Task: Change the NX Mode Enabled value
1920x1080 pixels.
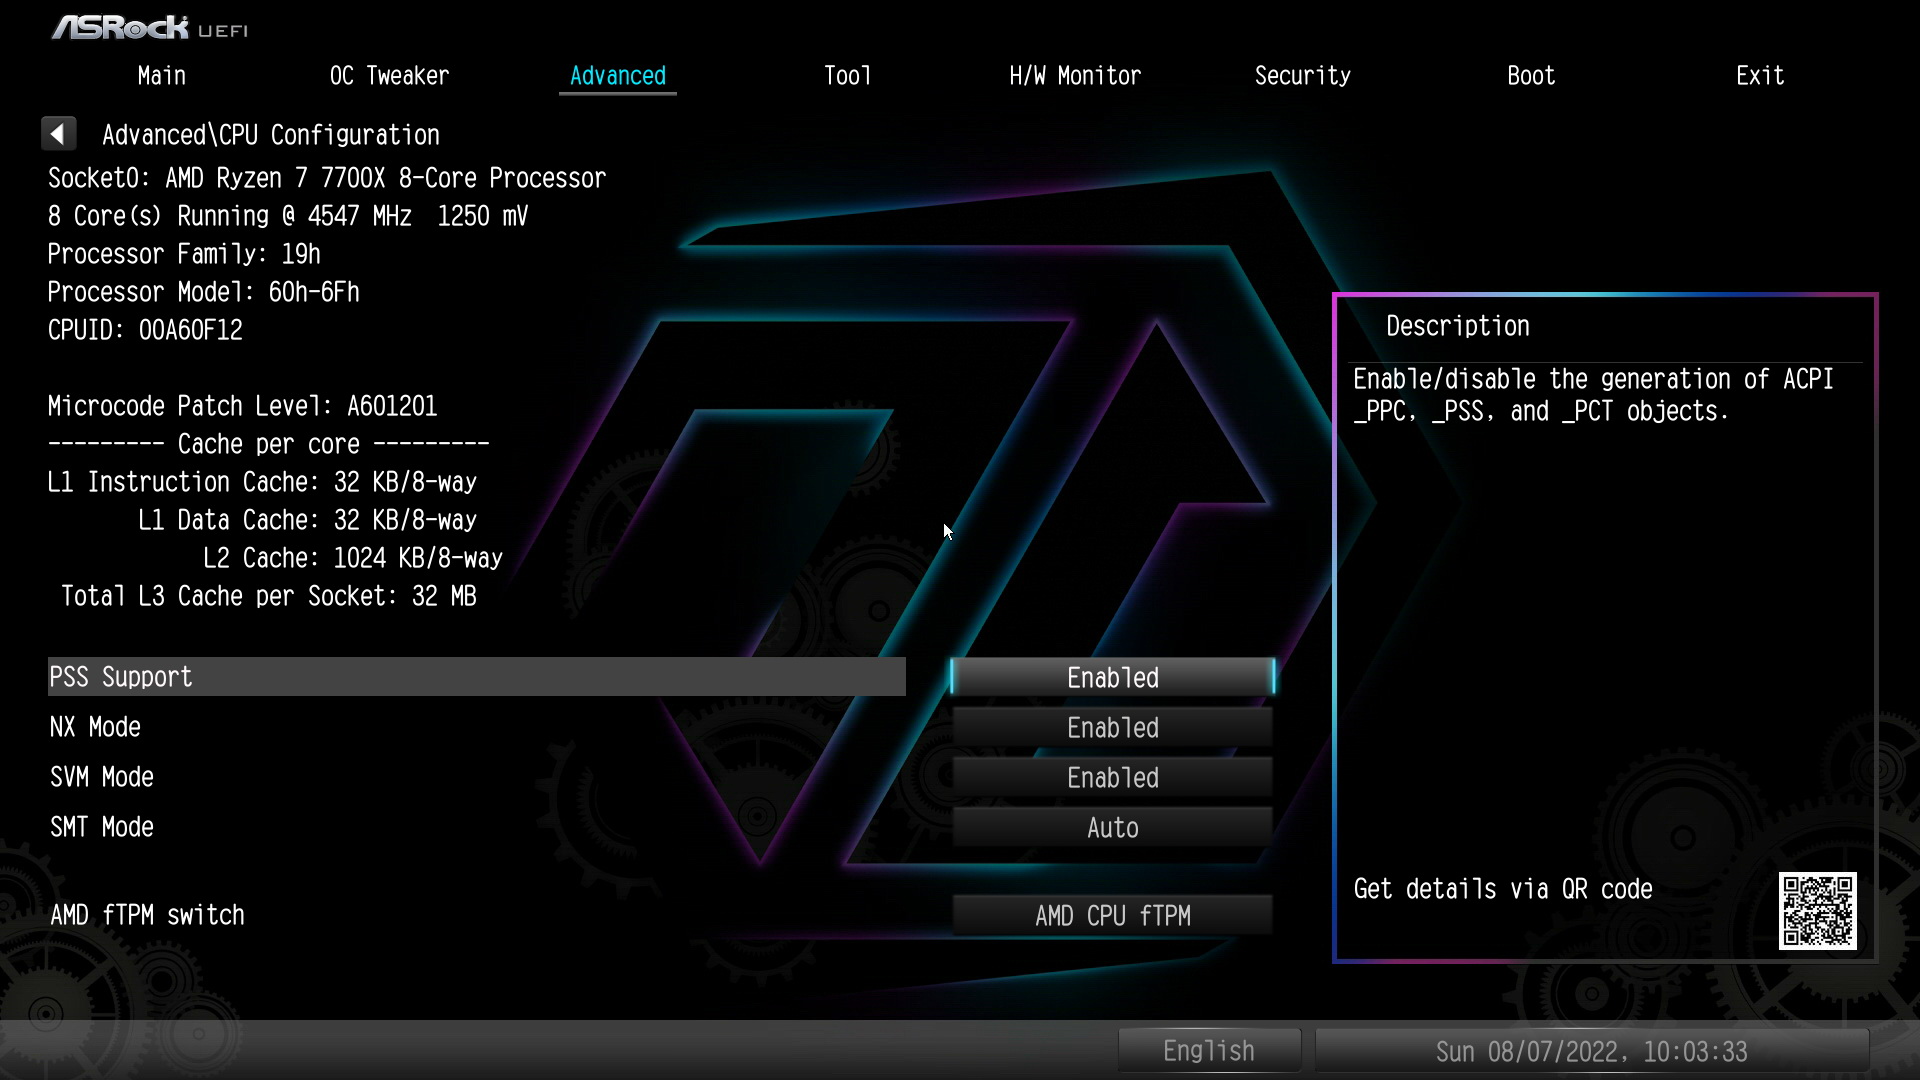Action: coord(1112,727)
